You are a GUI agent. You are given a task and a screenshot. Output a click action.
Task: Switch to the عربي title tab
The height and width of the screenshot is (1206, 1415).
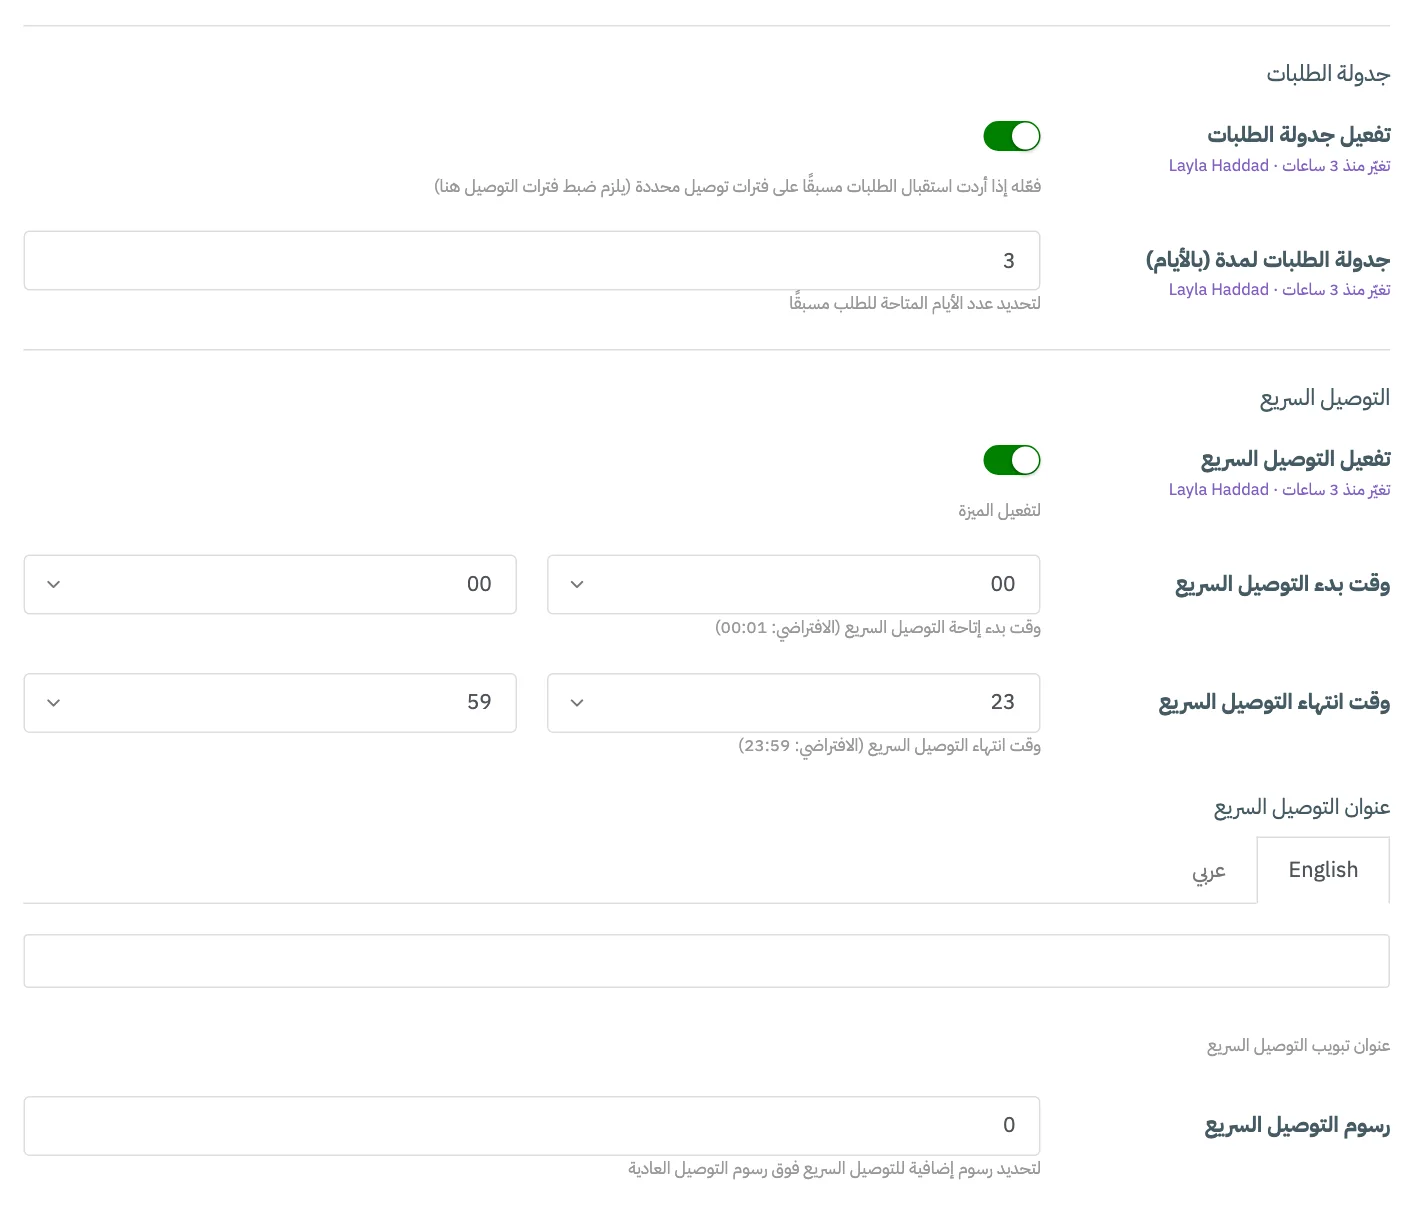pyautogui.click(x=1209, y=870)
